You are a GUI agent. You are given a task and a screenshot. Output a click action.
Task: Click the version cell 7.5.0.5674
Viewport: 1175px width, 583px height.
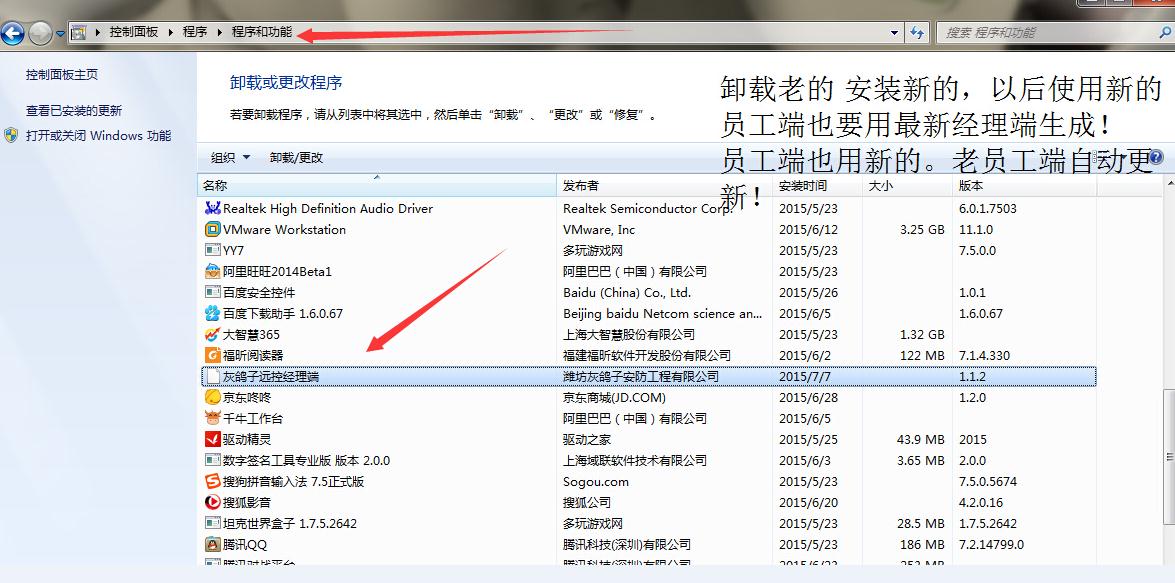click(x=988, y=481)
